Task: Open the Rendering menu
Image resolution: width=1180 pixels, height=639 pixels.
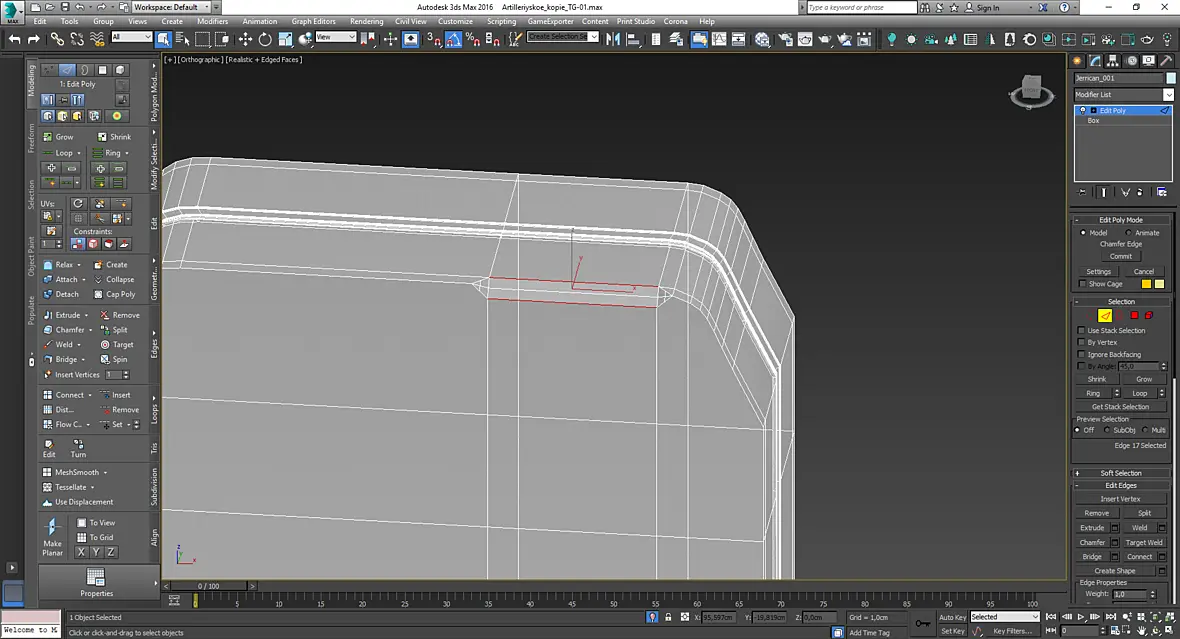Action: pyautogui.click(x=366, y=21)
